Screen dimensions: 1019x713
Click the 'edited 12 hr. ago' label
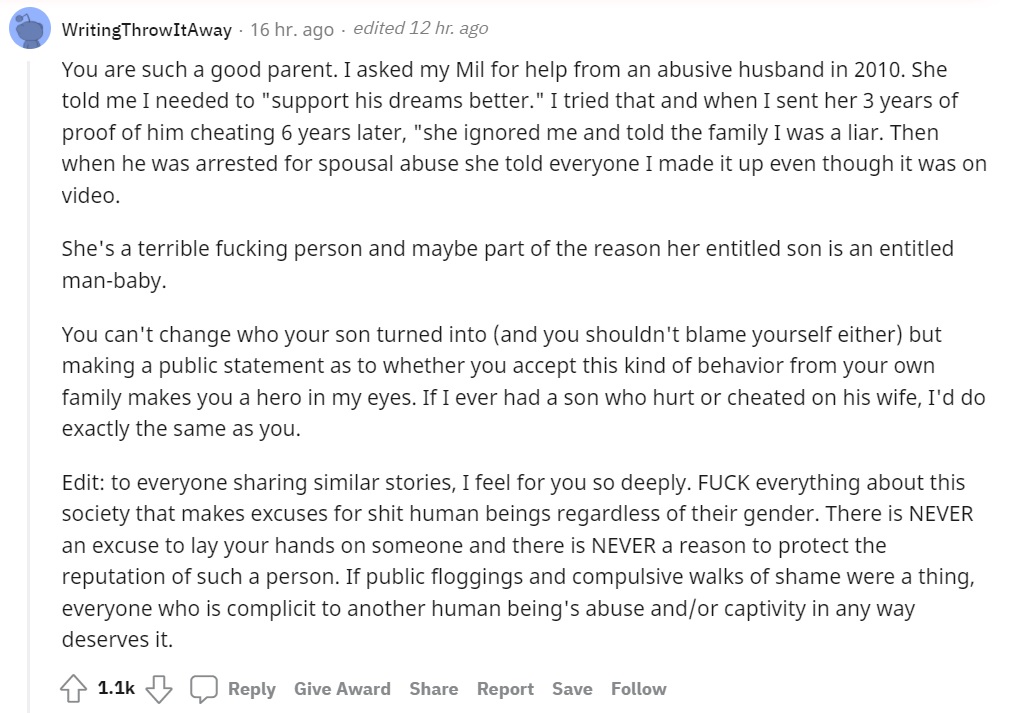click(x=420, y=29)
